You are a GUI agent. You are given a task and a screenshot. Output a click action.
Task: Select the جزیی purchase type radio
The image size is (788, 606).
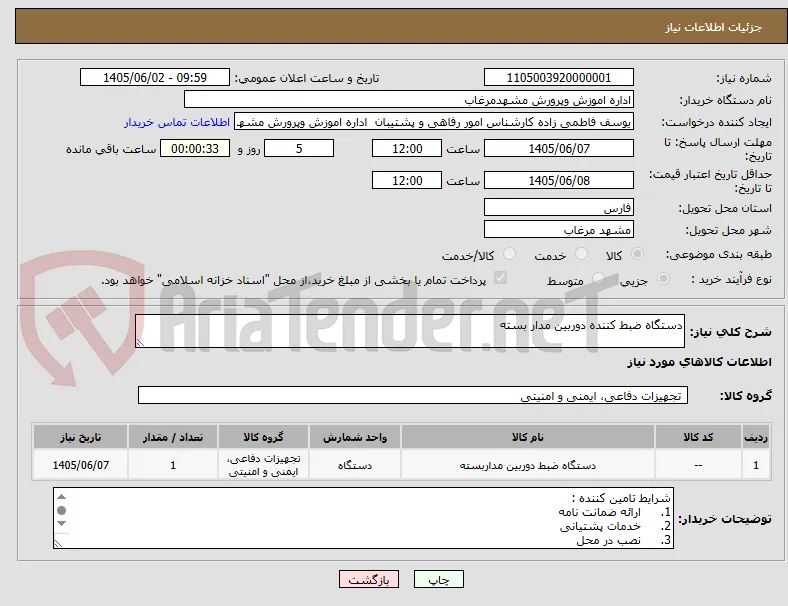click(x=663, y=278)
